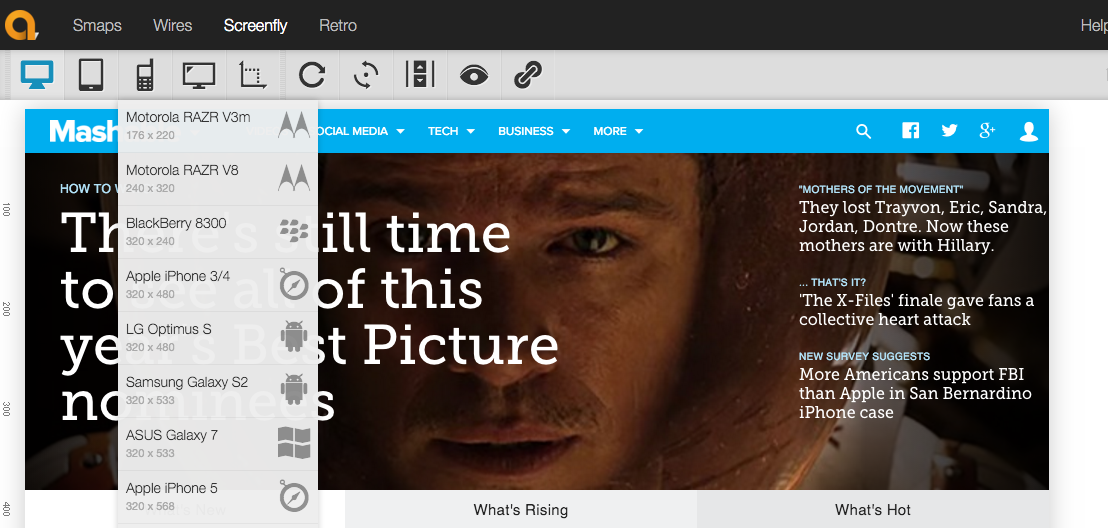Screen dimensions: 1108x528
Task: Open the Best Picture nominees headline
Action: click(x=310, y=317)
